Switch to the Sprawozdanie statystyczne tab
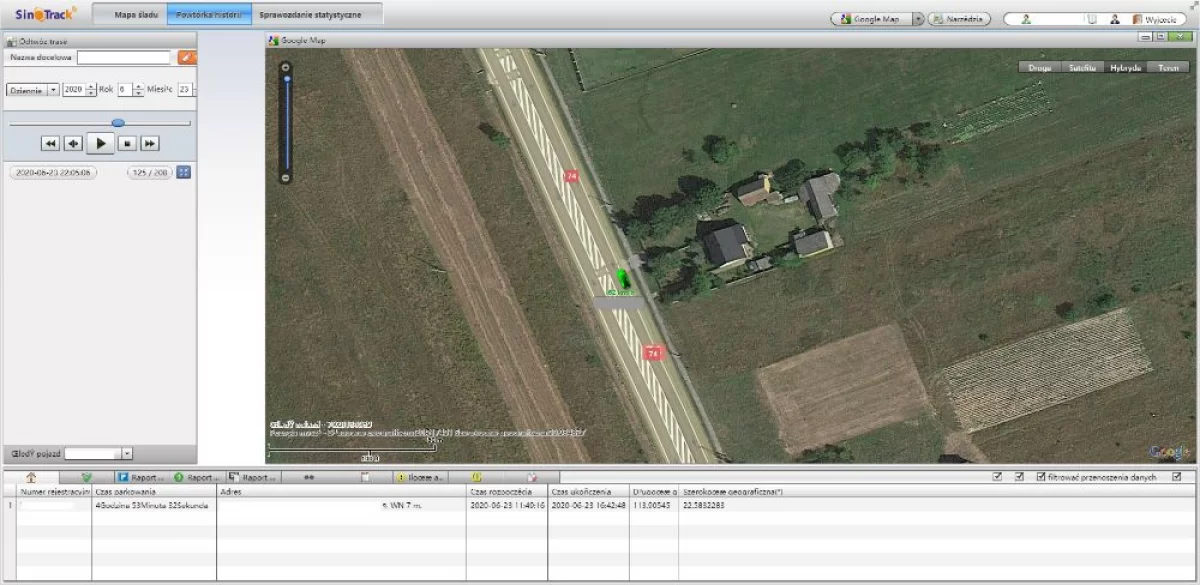Viewport: 1200px width, 585px height. pos(311,16)
